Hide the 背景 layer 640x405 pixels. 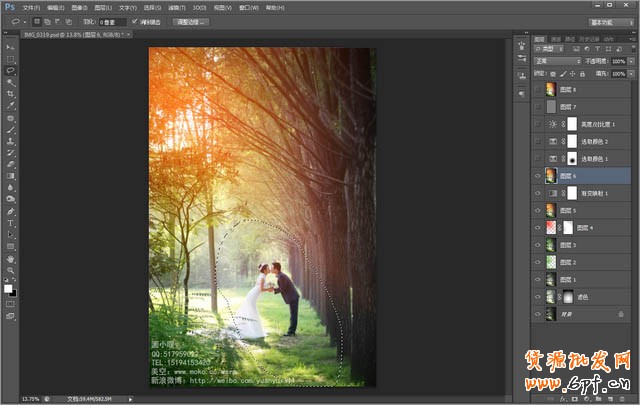pos(538,314)
